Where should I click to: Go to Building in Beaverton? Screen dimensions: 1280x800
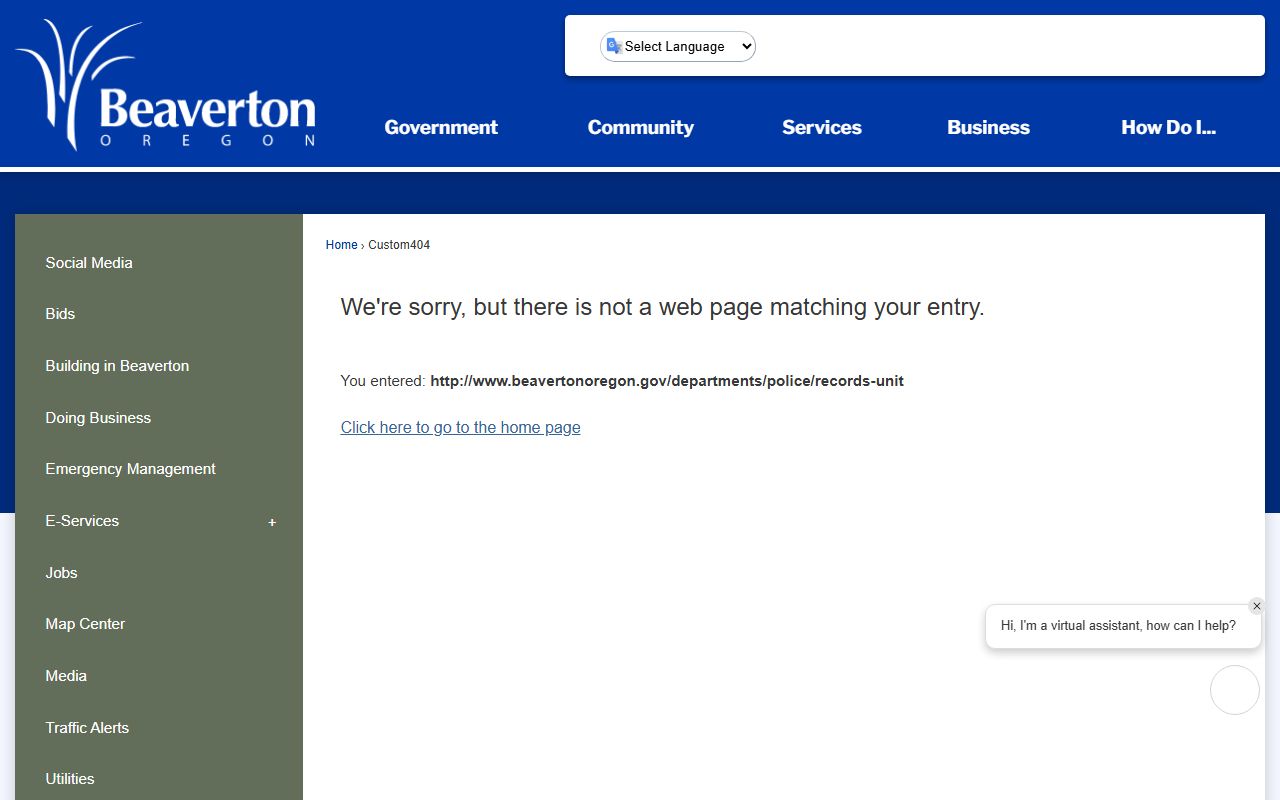(117, 366)
